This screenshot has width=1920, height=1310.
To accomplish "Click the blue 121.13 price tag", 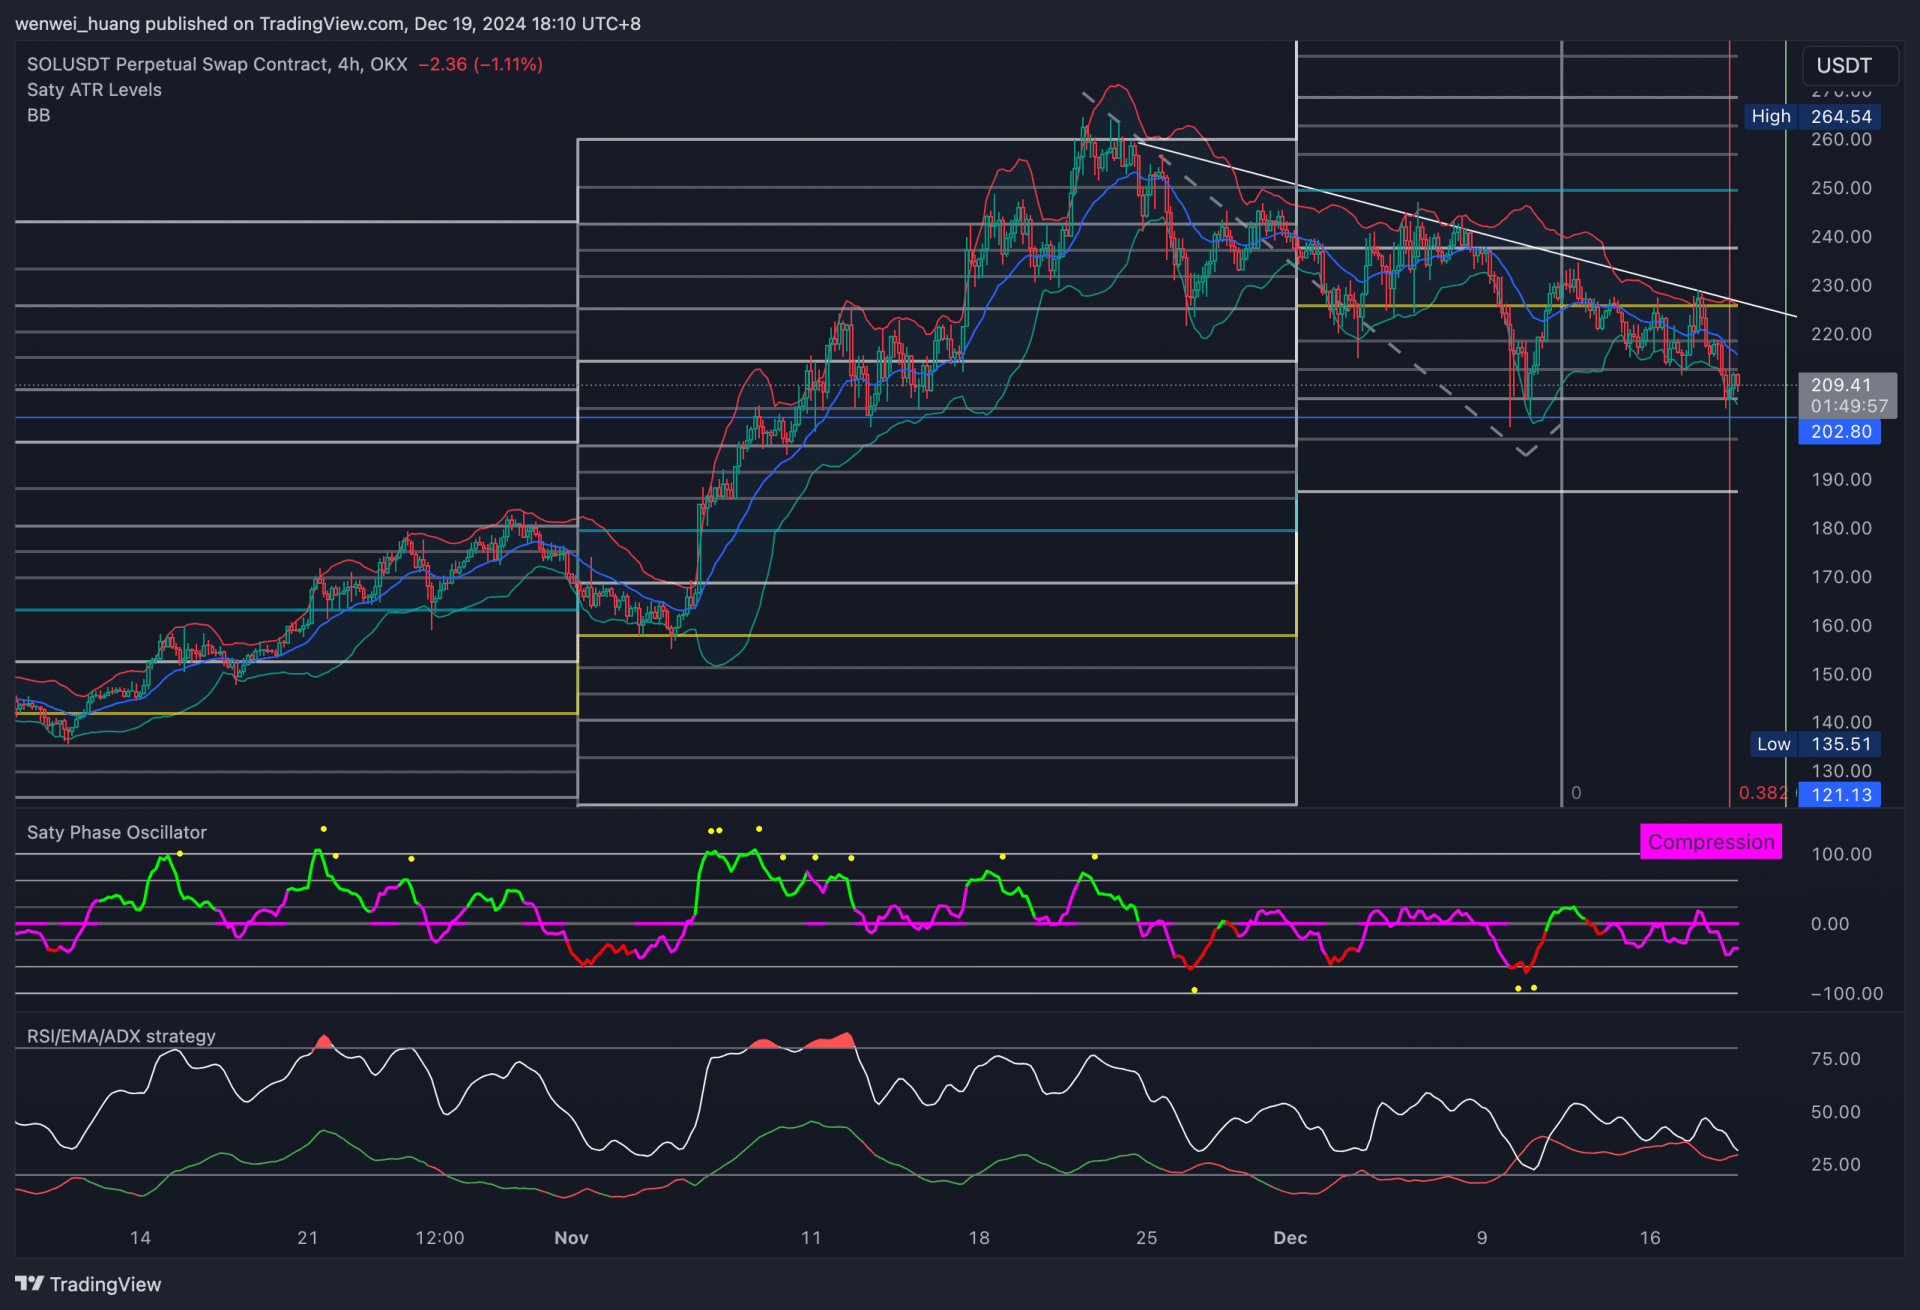I will click(x=1840, y=795).
